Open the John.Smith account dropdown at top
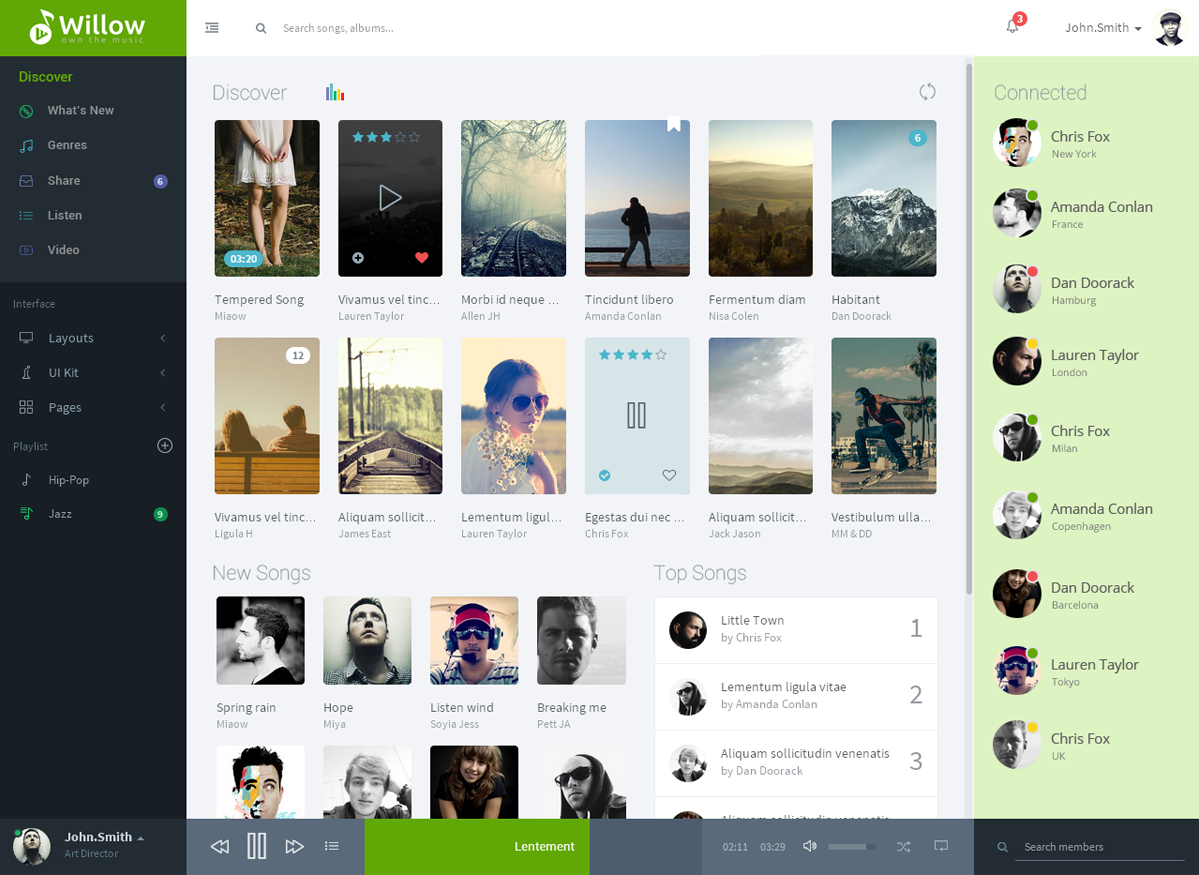Screen dimensions: 1199x875 click(x=1103, y=28)
